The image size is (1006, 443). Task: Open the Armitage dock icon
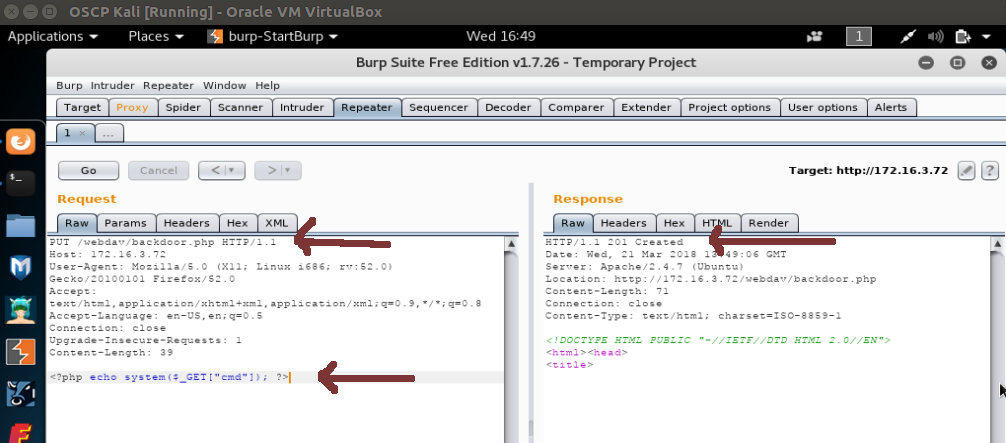(x=21, y=310)
